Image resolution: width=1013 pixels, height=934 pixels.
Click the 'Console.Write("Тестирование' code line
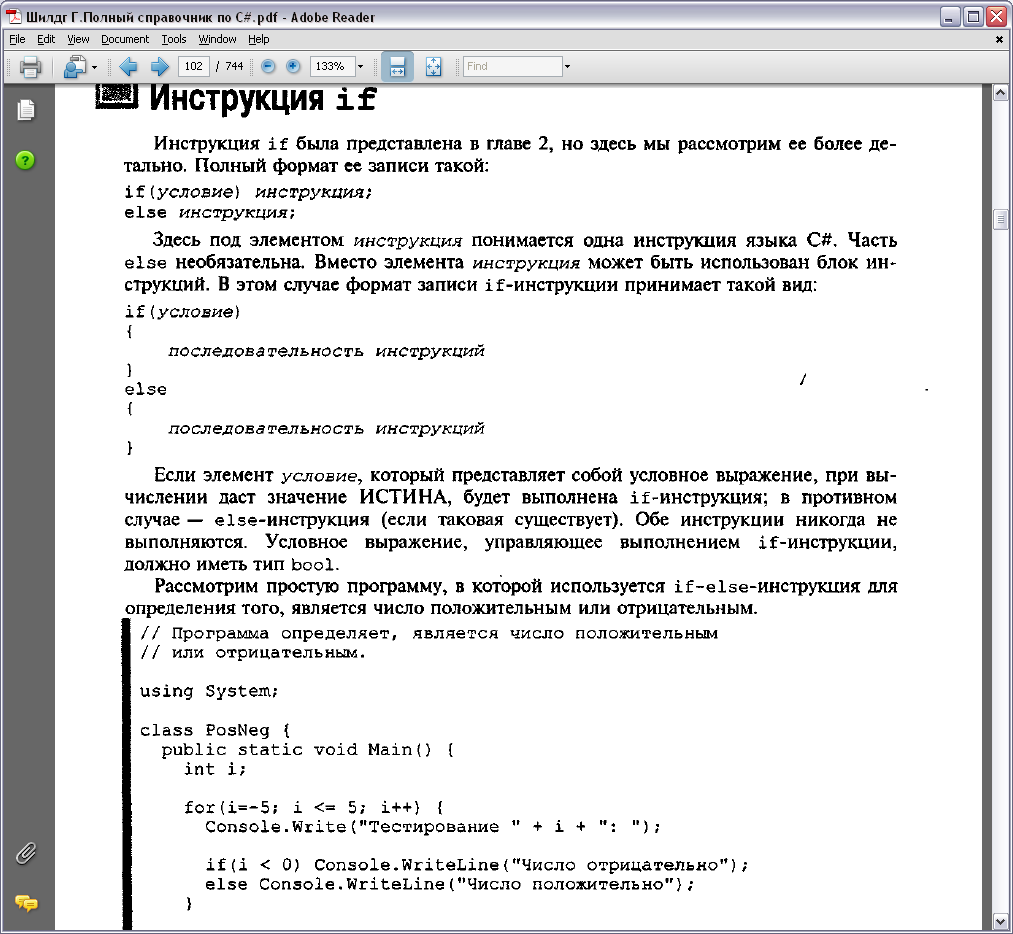point(433,827)
